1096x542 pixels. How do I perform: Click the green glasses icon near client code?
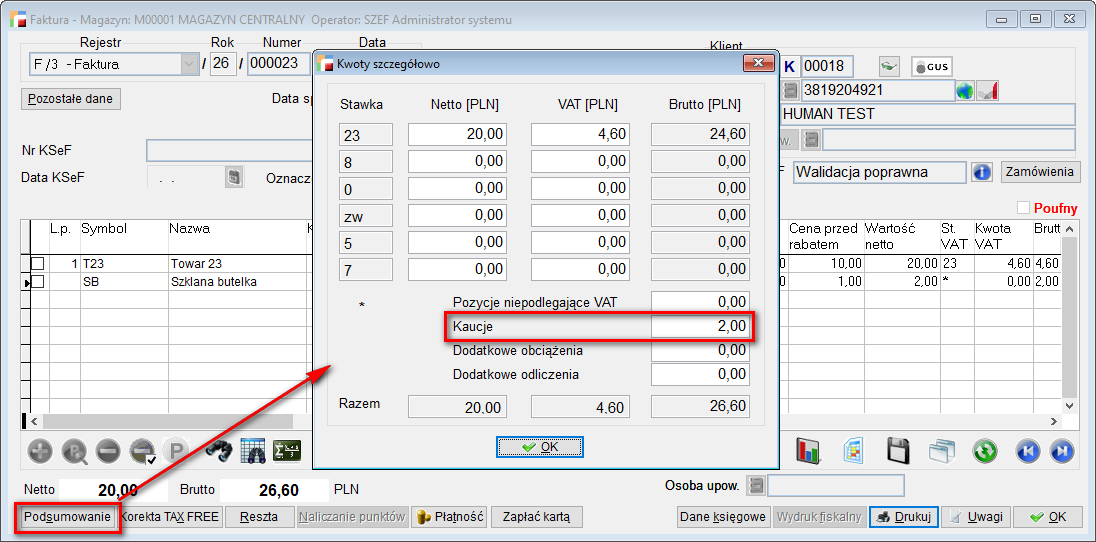(888, 67)
